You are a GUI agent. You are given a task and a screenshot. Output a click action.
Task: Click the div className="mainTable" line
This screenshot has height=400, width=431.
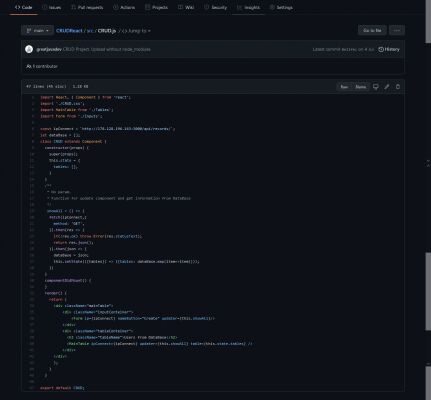[83, 306]
